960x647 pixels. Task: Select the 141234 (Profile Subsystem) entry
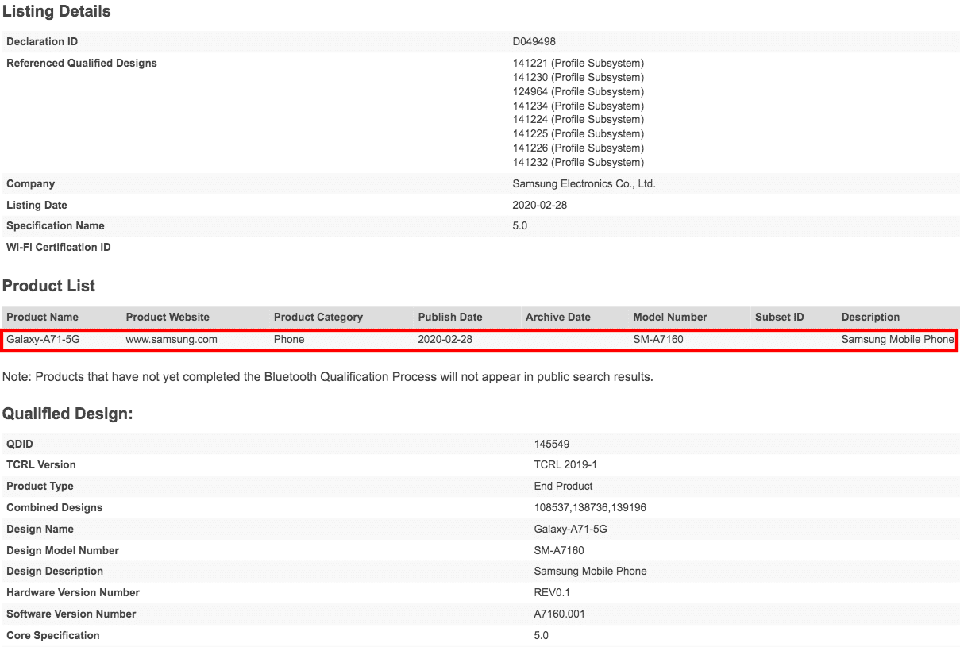point(578,106)
